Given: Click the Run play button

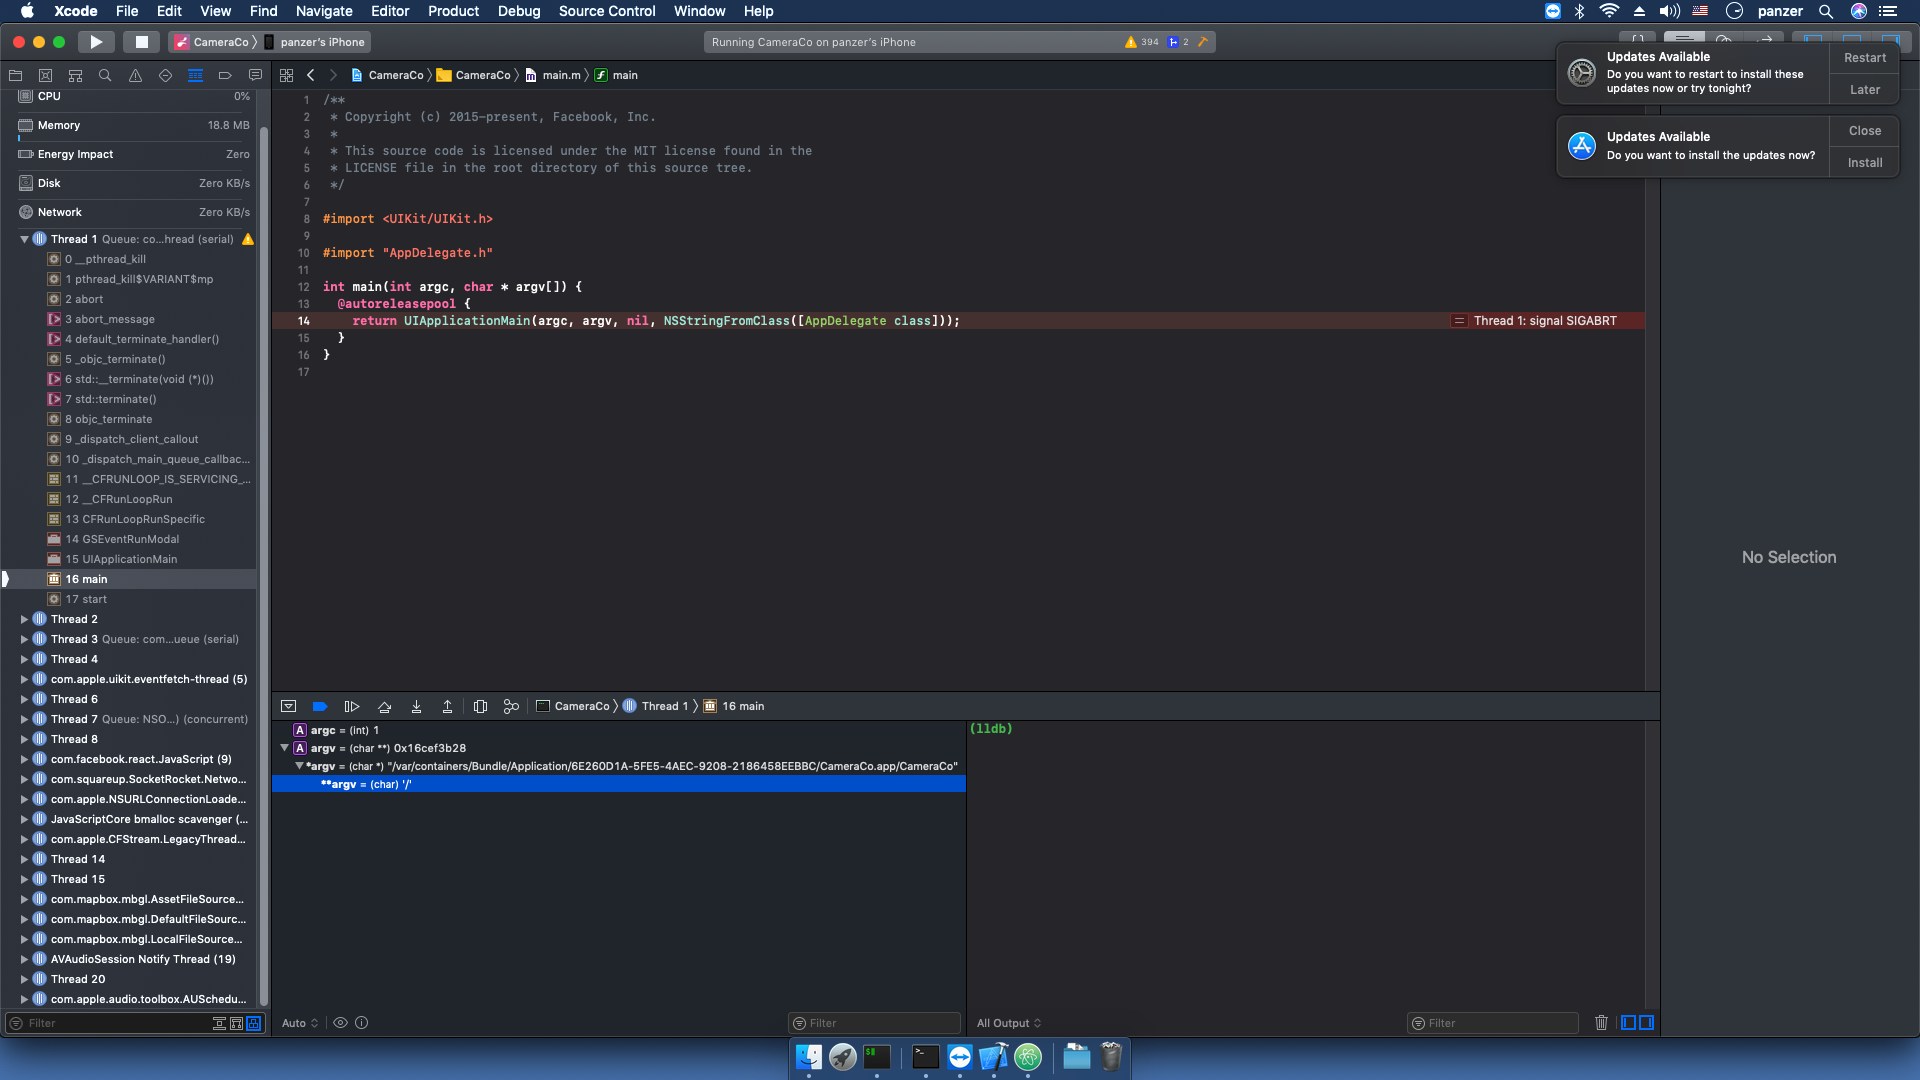Looking at the screenshot, I should coord(96,42).
